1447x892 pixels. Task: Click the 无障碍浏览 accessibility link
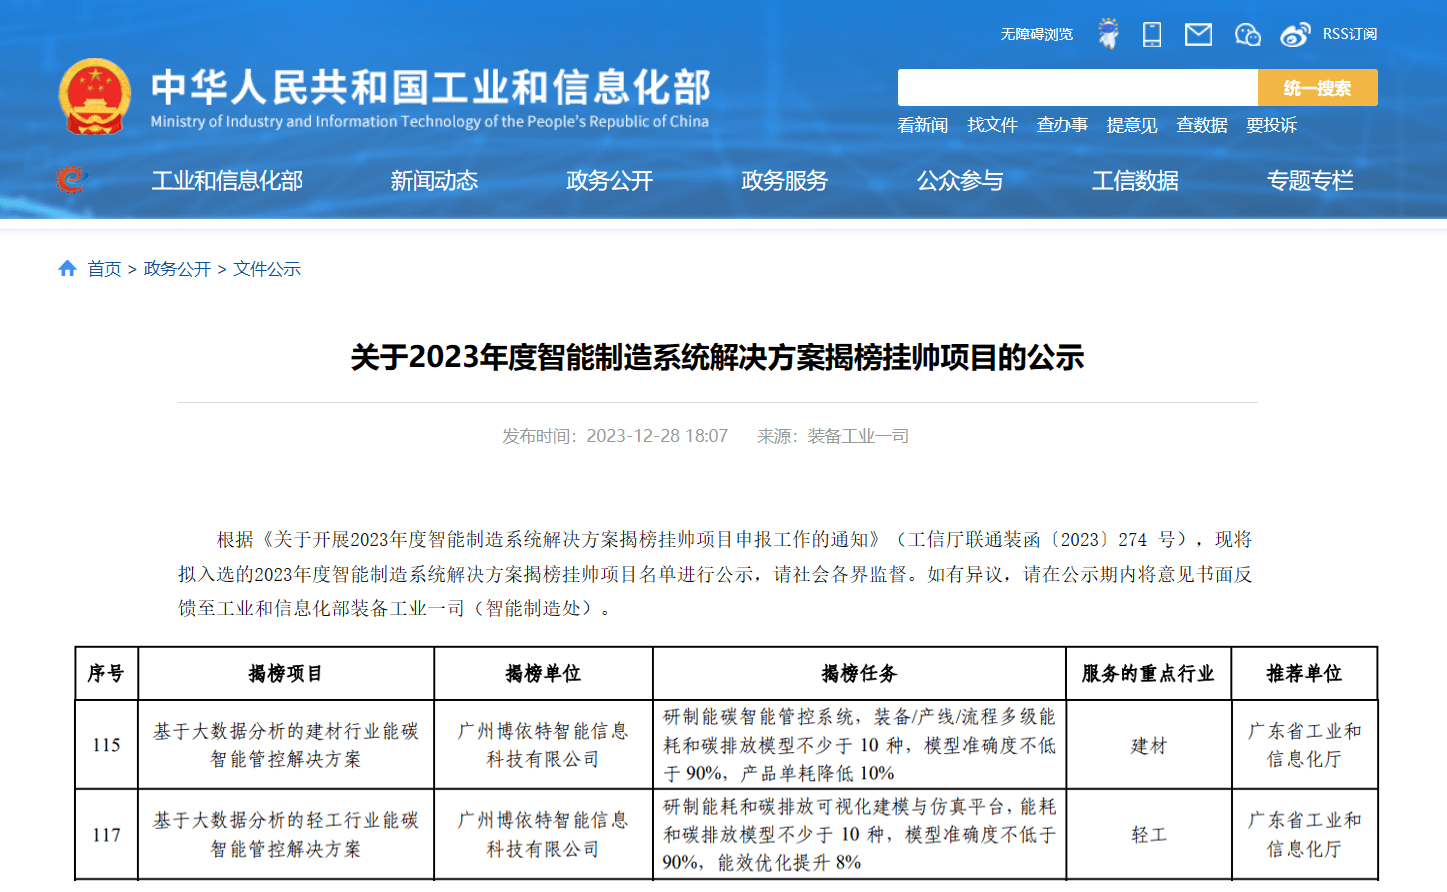point(1036,35)
